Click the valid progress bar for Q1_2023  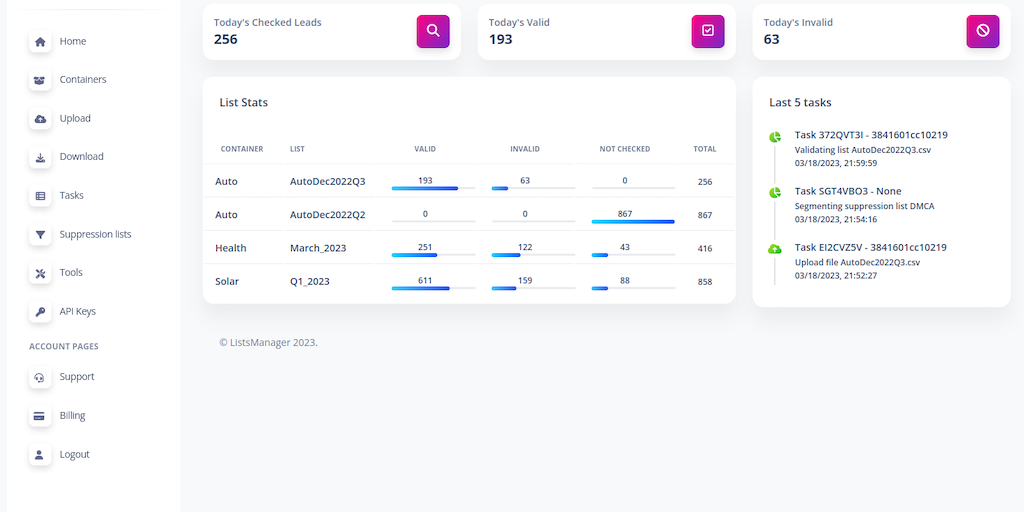[x=433, y=288]
